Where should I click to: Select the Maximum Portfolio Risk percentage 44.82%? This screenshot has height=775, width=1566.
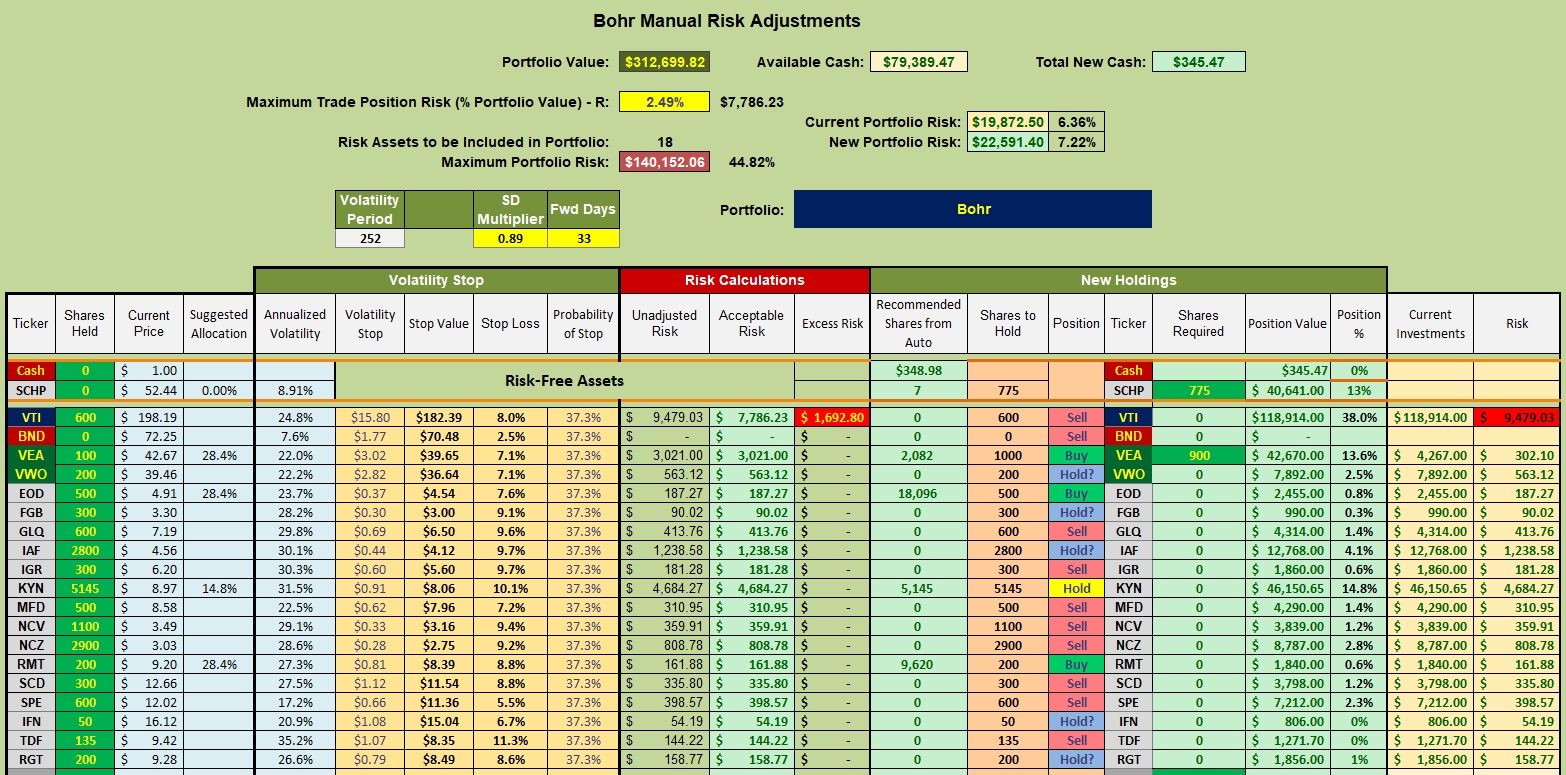(x=751, y=162)
